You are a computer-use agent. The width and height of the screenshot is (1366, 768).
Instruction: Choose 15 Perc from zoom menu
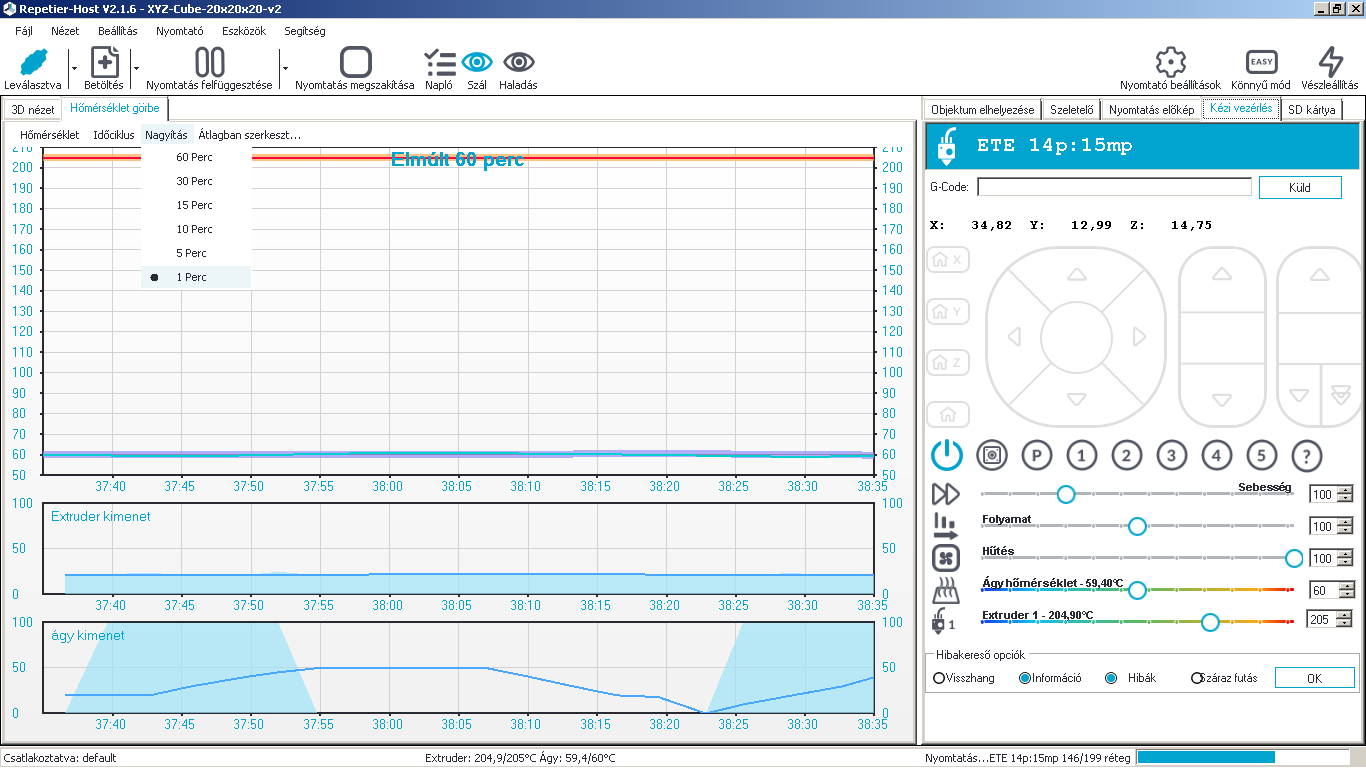click(x=194, y=205)
